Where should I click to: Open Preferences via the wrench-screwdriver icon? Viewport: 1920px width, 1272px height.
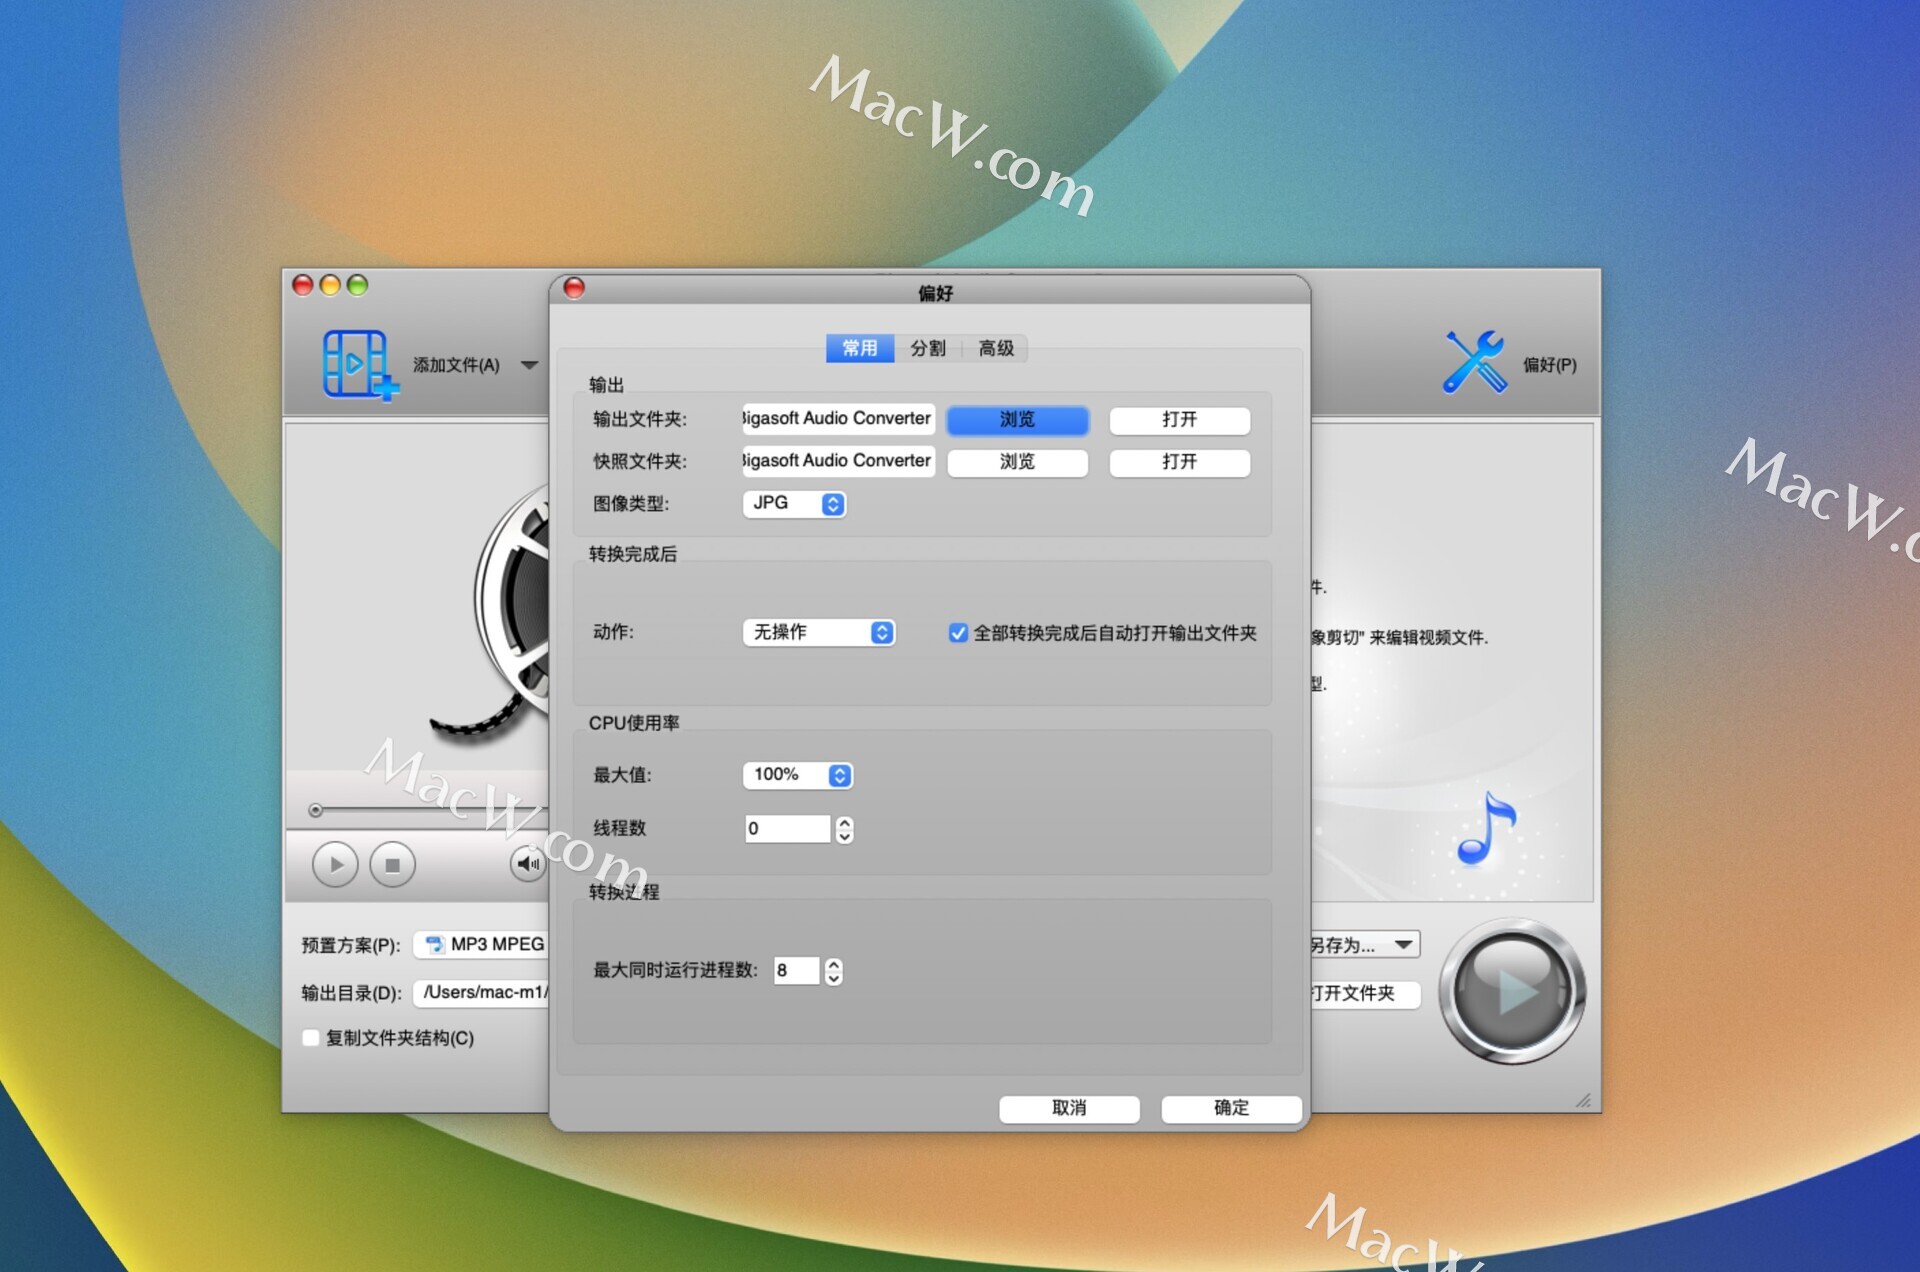[1474, 362]
